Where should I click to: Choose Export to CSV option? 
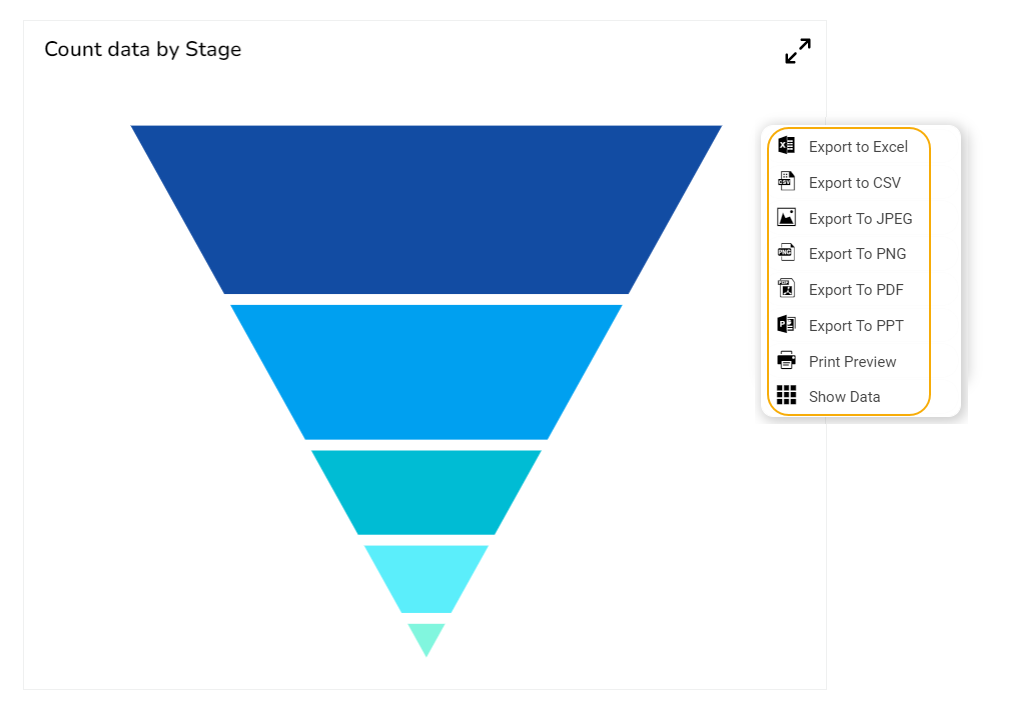tap(854, 183)
